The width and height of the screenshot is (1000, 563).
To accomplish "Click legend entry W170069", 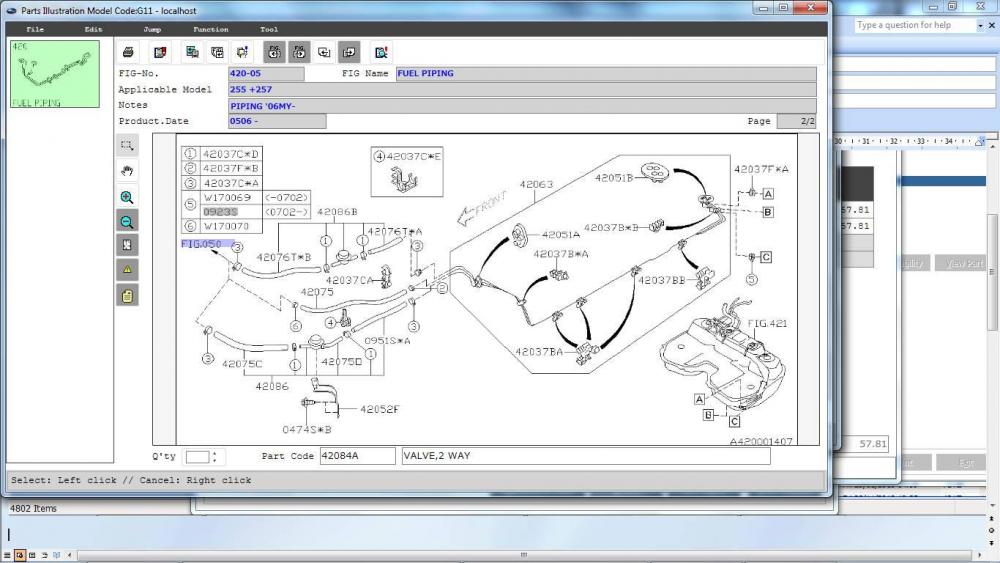I will 227,198.
